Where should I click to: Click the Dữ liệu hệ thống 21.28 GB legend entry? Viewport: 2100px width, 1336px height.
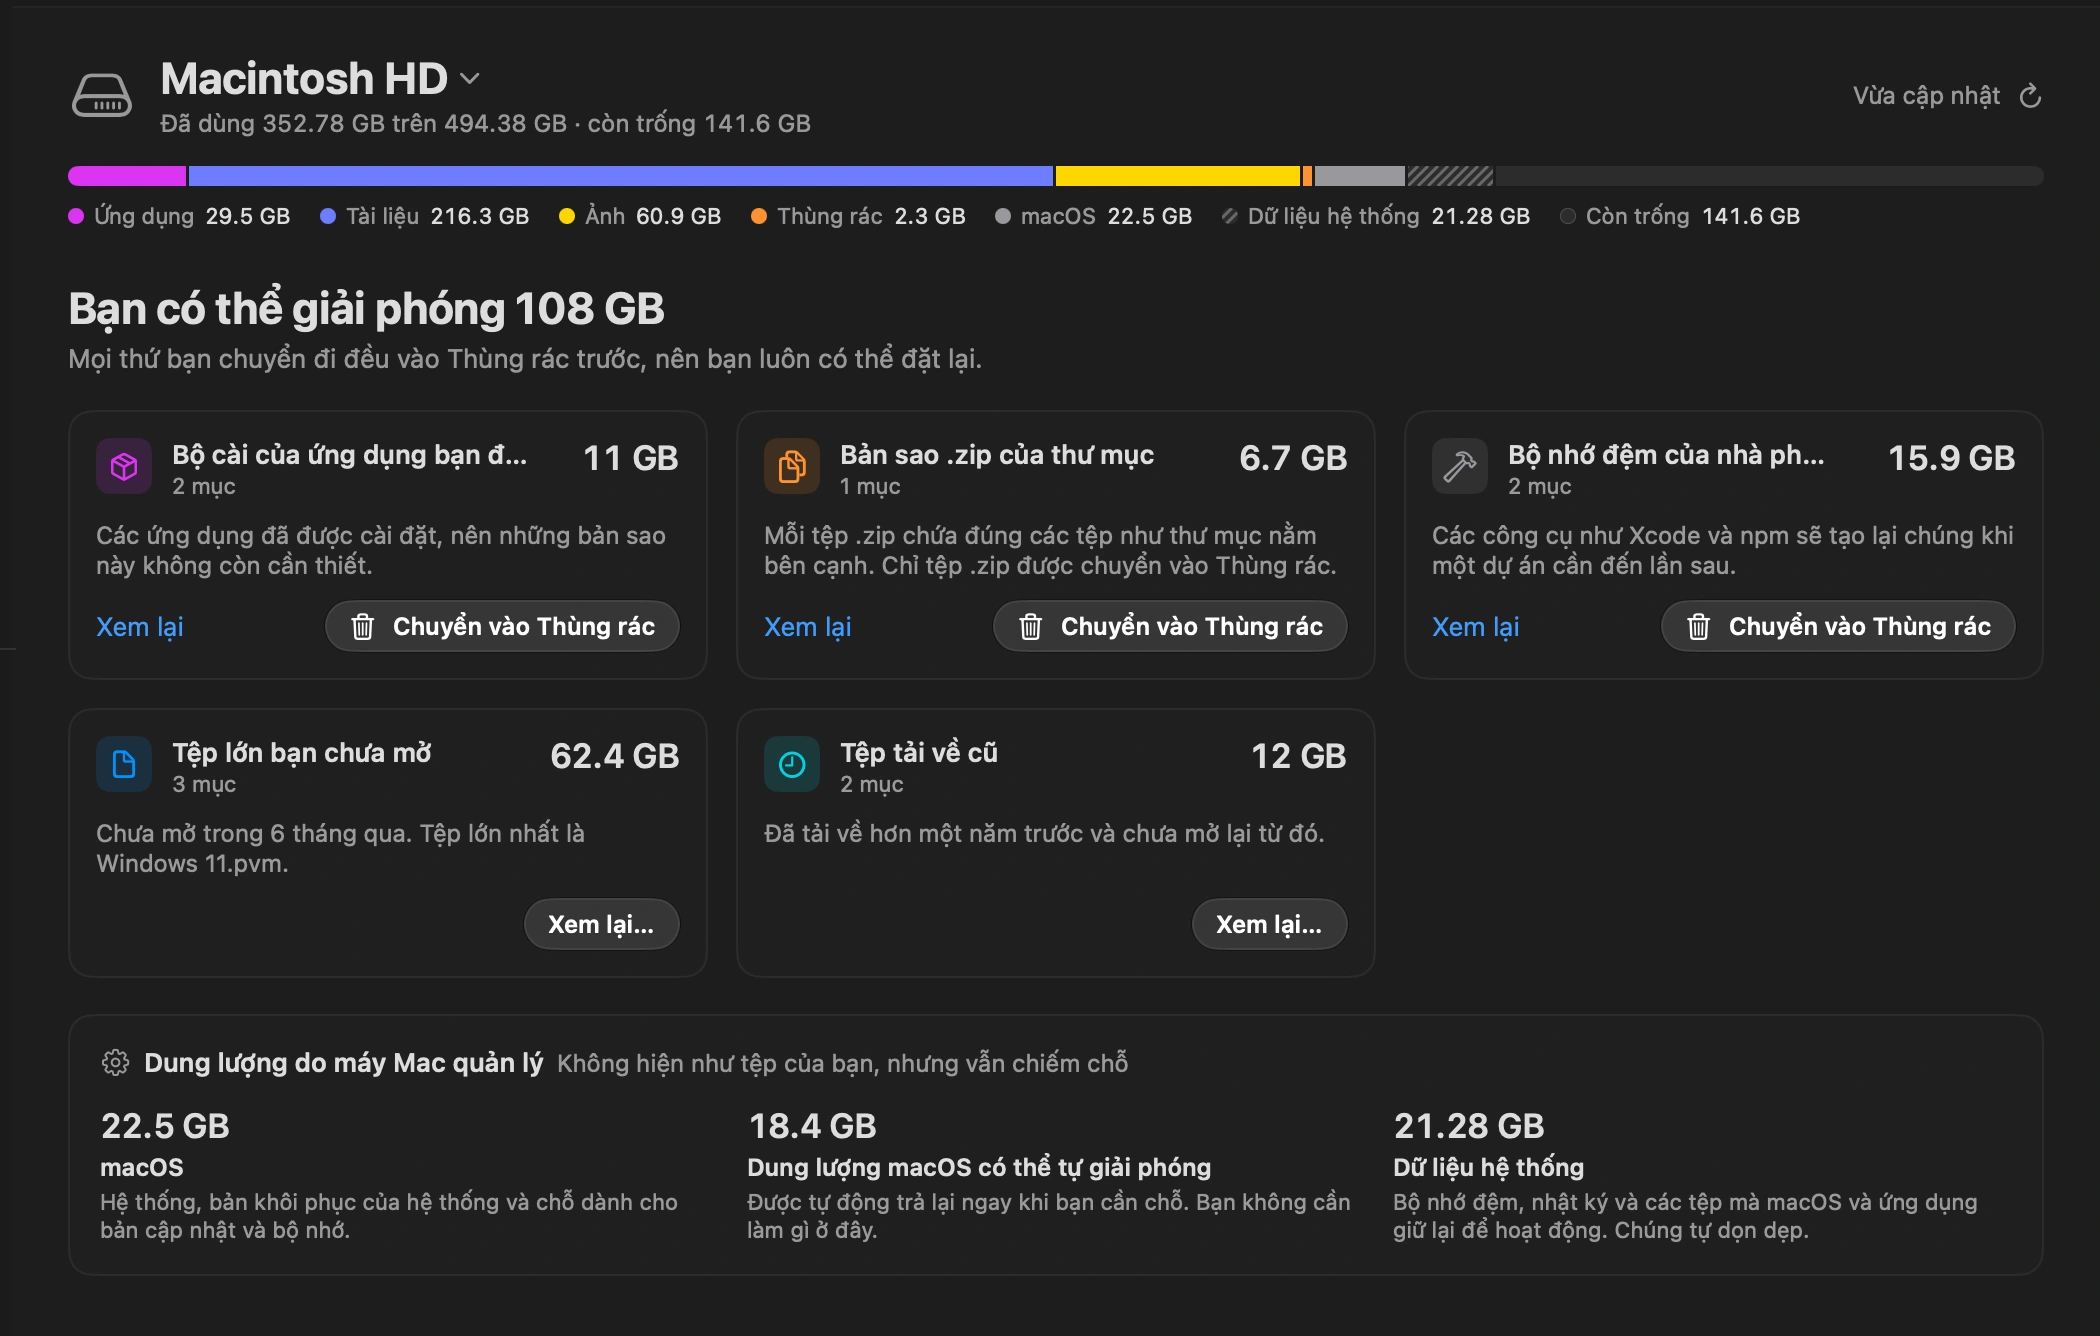click(1376, 216)
